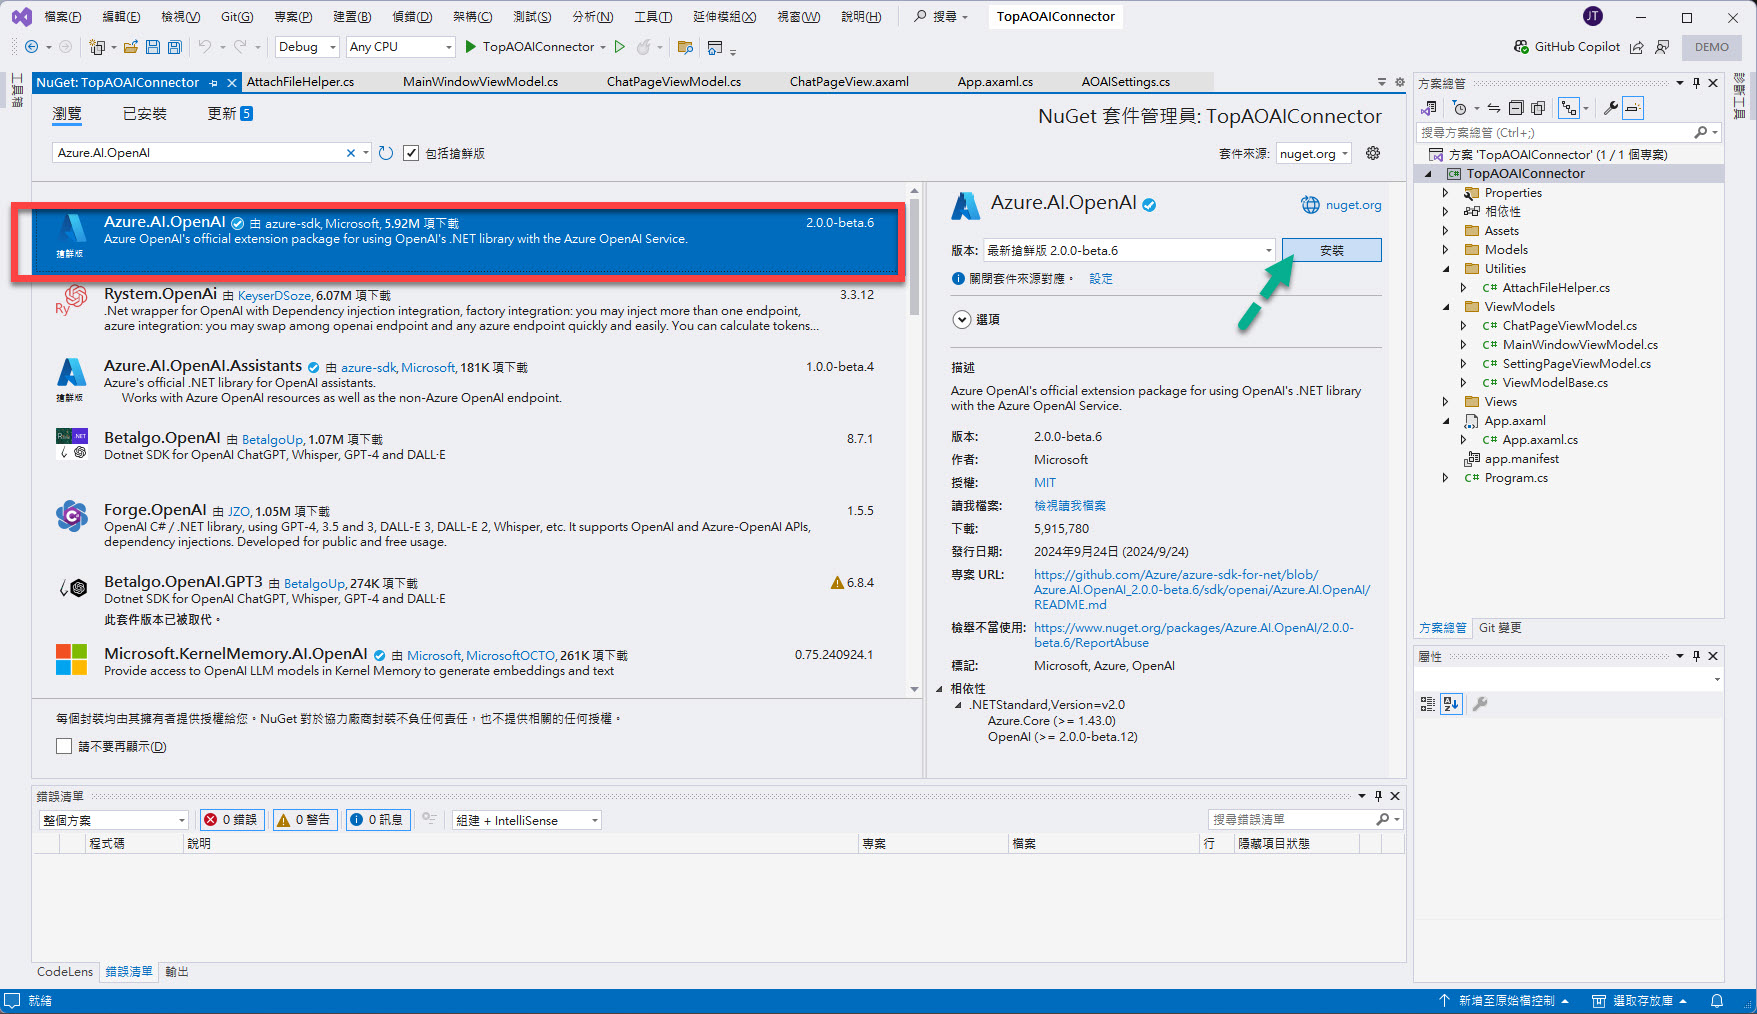Open NuGet package source settings gear
This screenshot has height=1014, width=1757.
pos(1373,153)
